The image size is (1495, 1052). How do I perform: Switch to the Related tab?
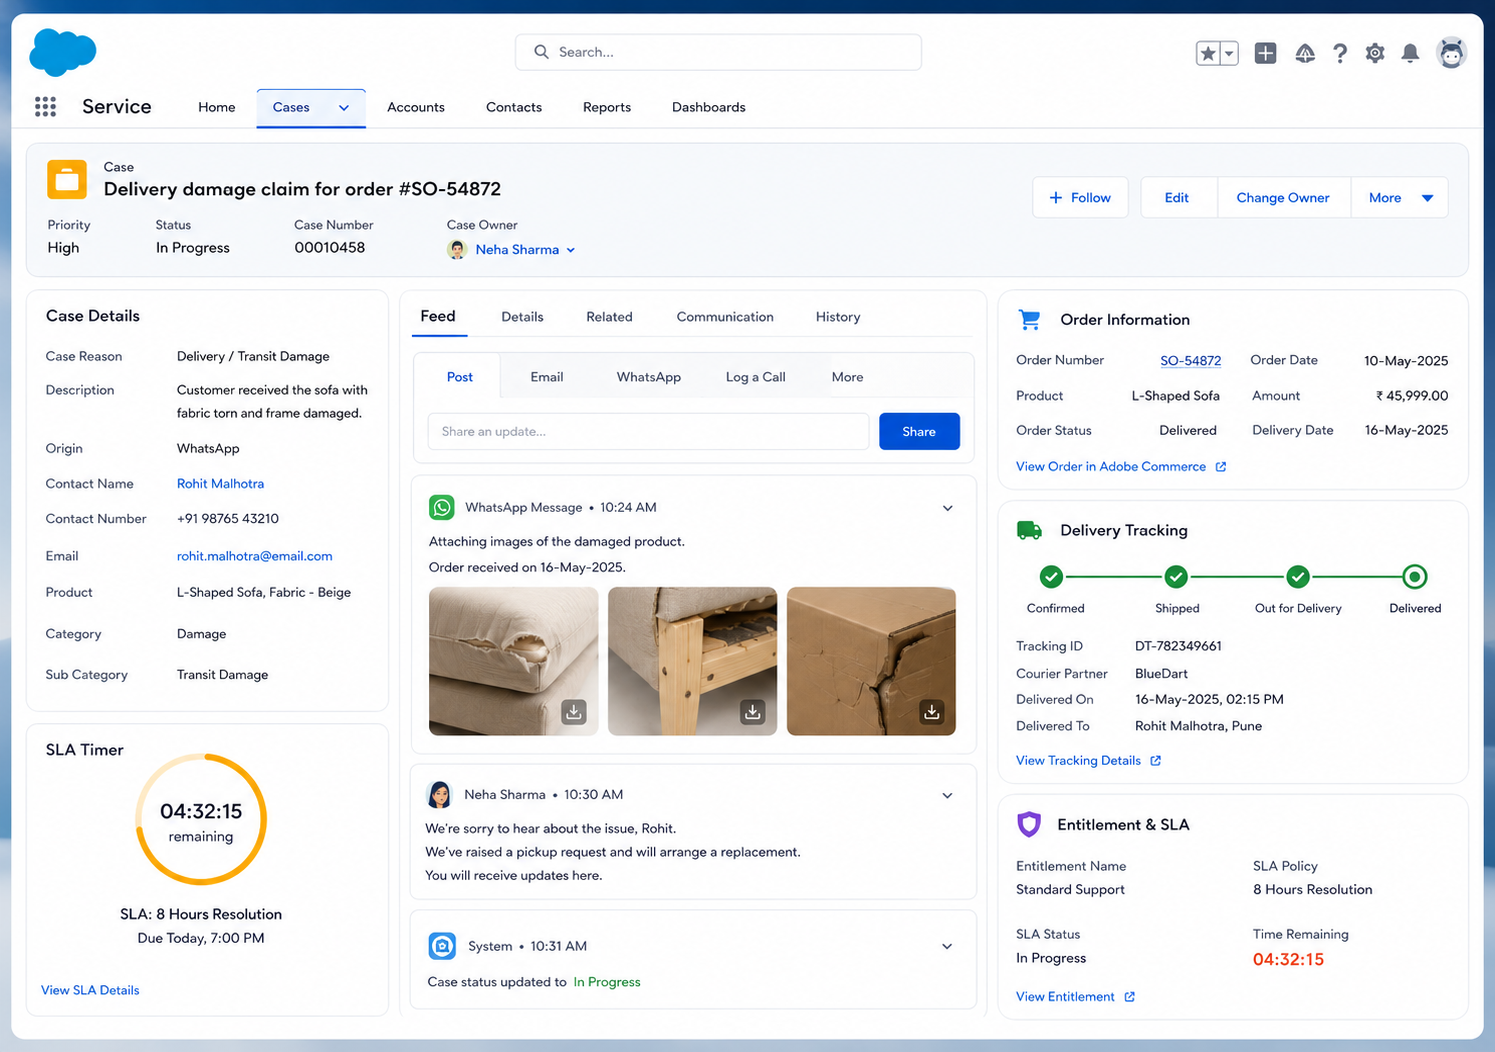[x=609, y=317]
